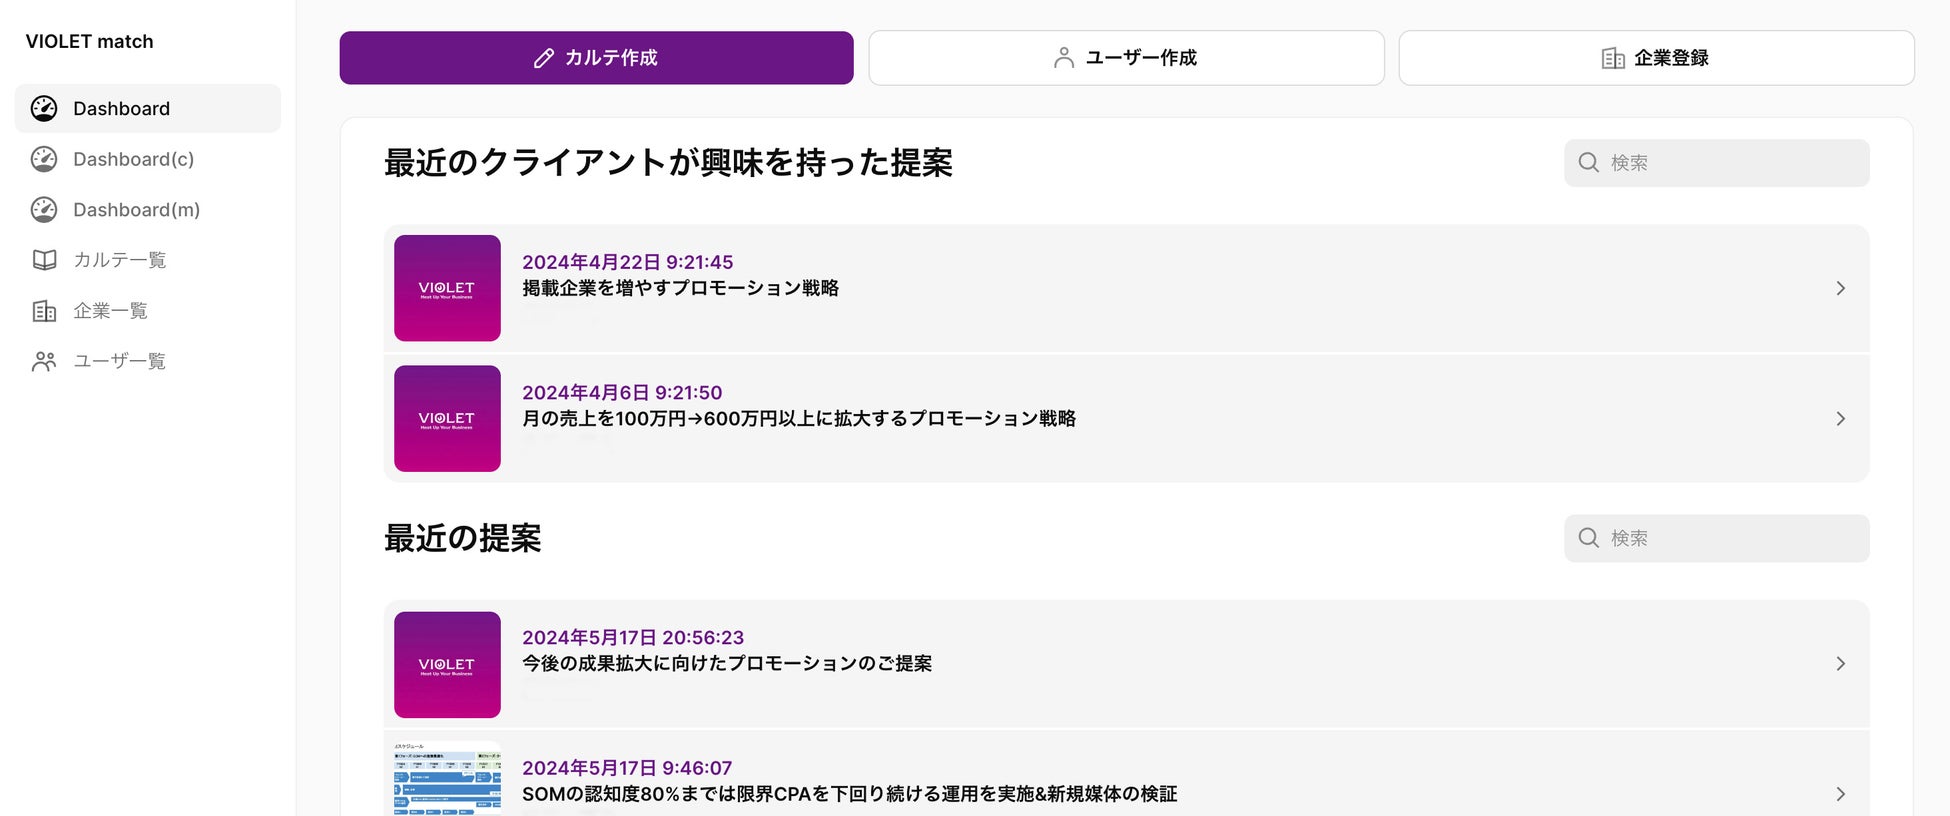Open 今後の成果拡大に向けたプロモーションのご提案 title
The image size is (1950, 816).
click(727, 663)
